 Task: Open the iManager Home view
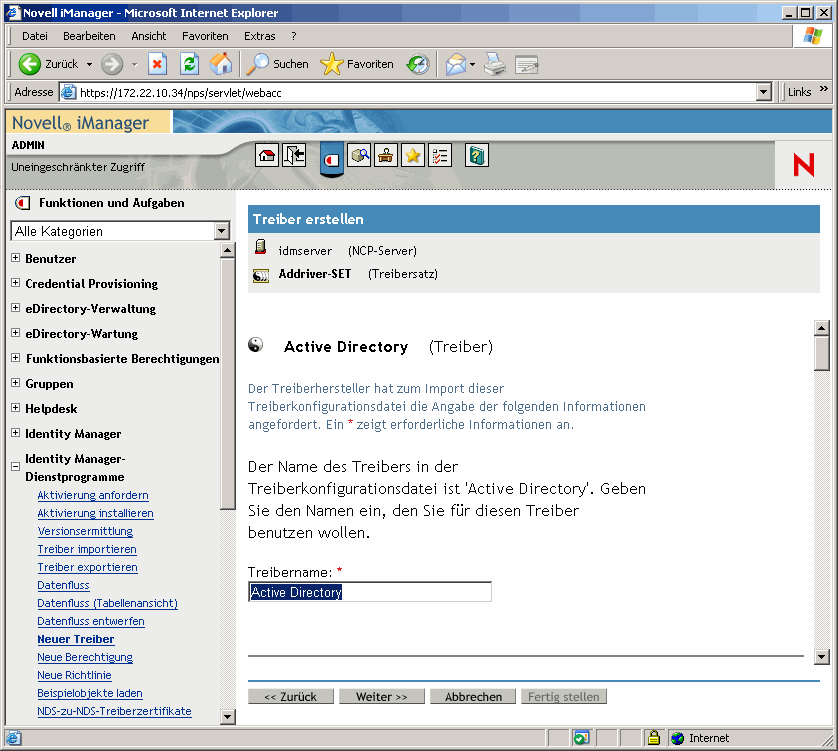(265, 155)
